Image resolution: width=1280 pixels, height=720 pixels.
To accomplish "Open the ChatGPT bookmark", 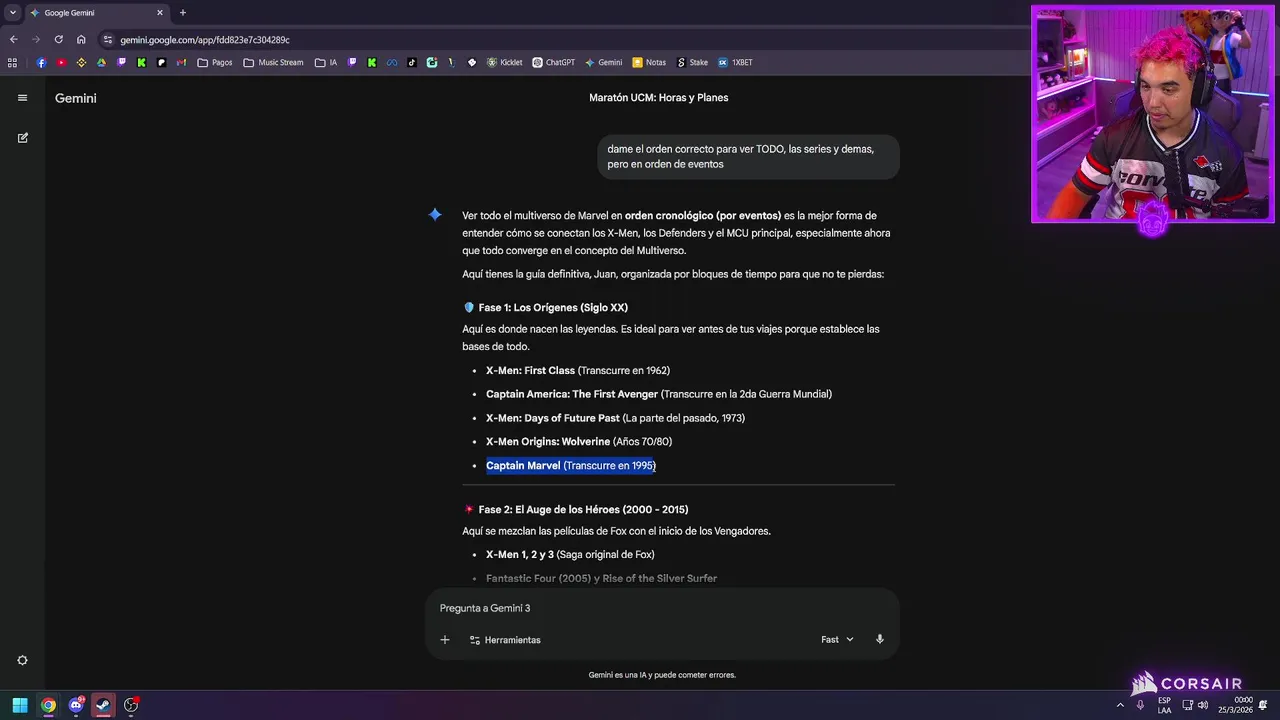I will 553,62.
